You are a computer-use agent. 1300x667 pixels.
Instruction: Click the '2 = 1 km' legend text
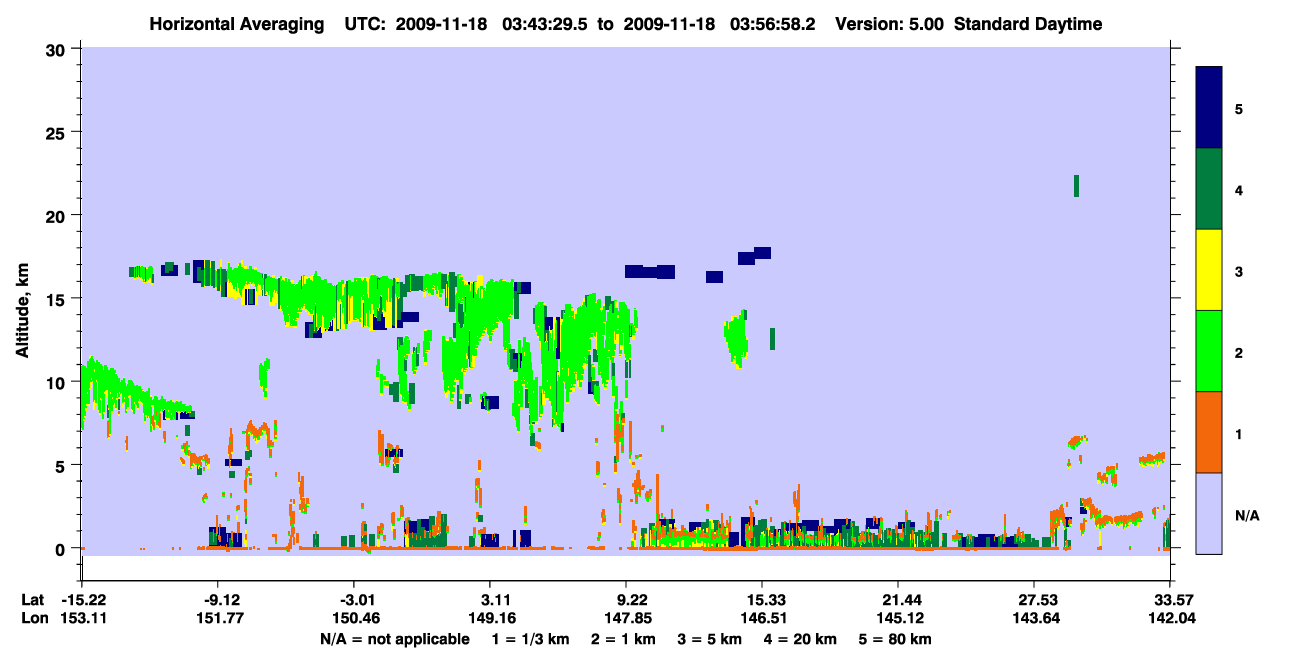pyautogui.click(x=622, y=639)
